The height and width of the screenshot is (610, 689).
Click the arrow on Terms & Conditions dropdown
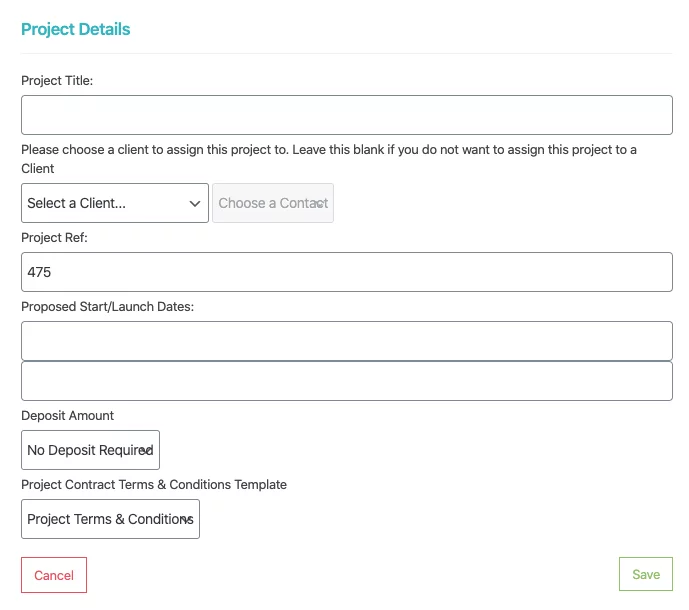click(186, 519)
